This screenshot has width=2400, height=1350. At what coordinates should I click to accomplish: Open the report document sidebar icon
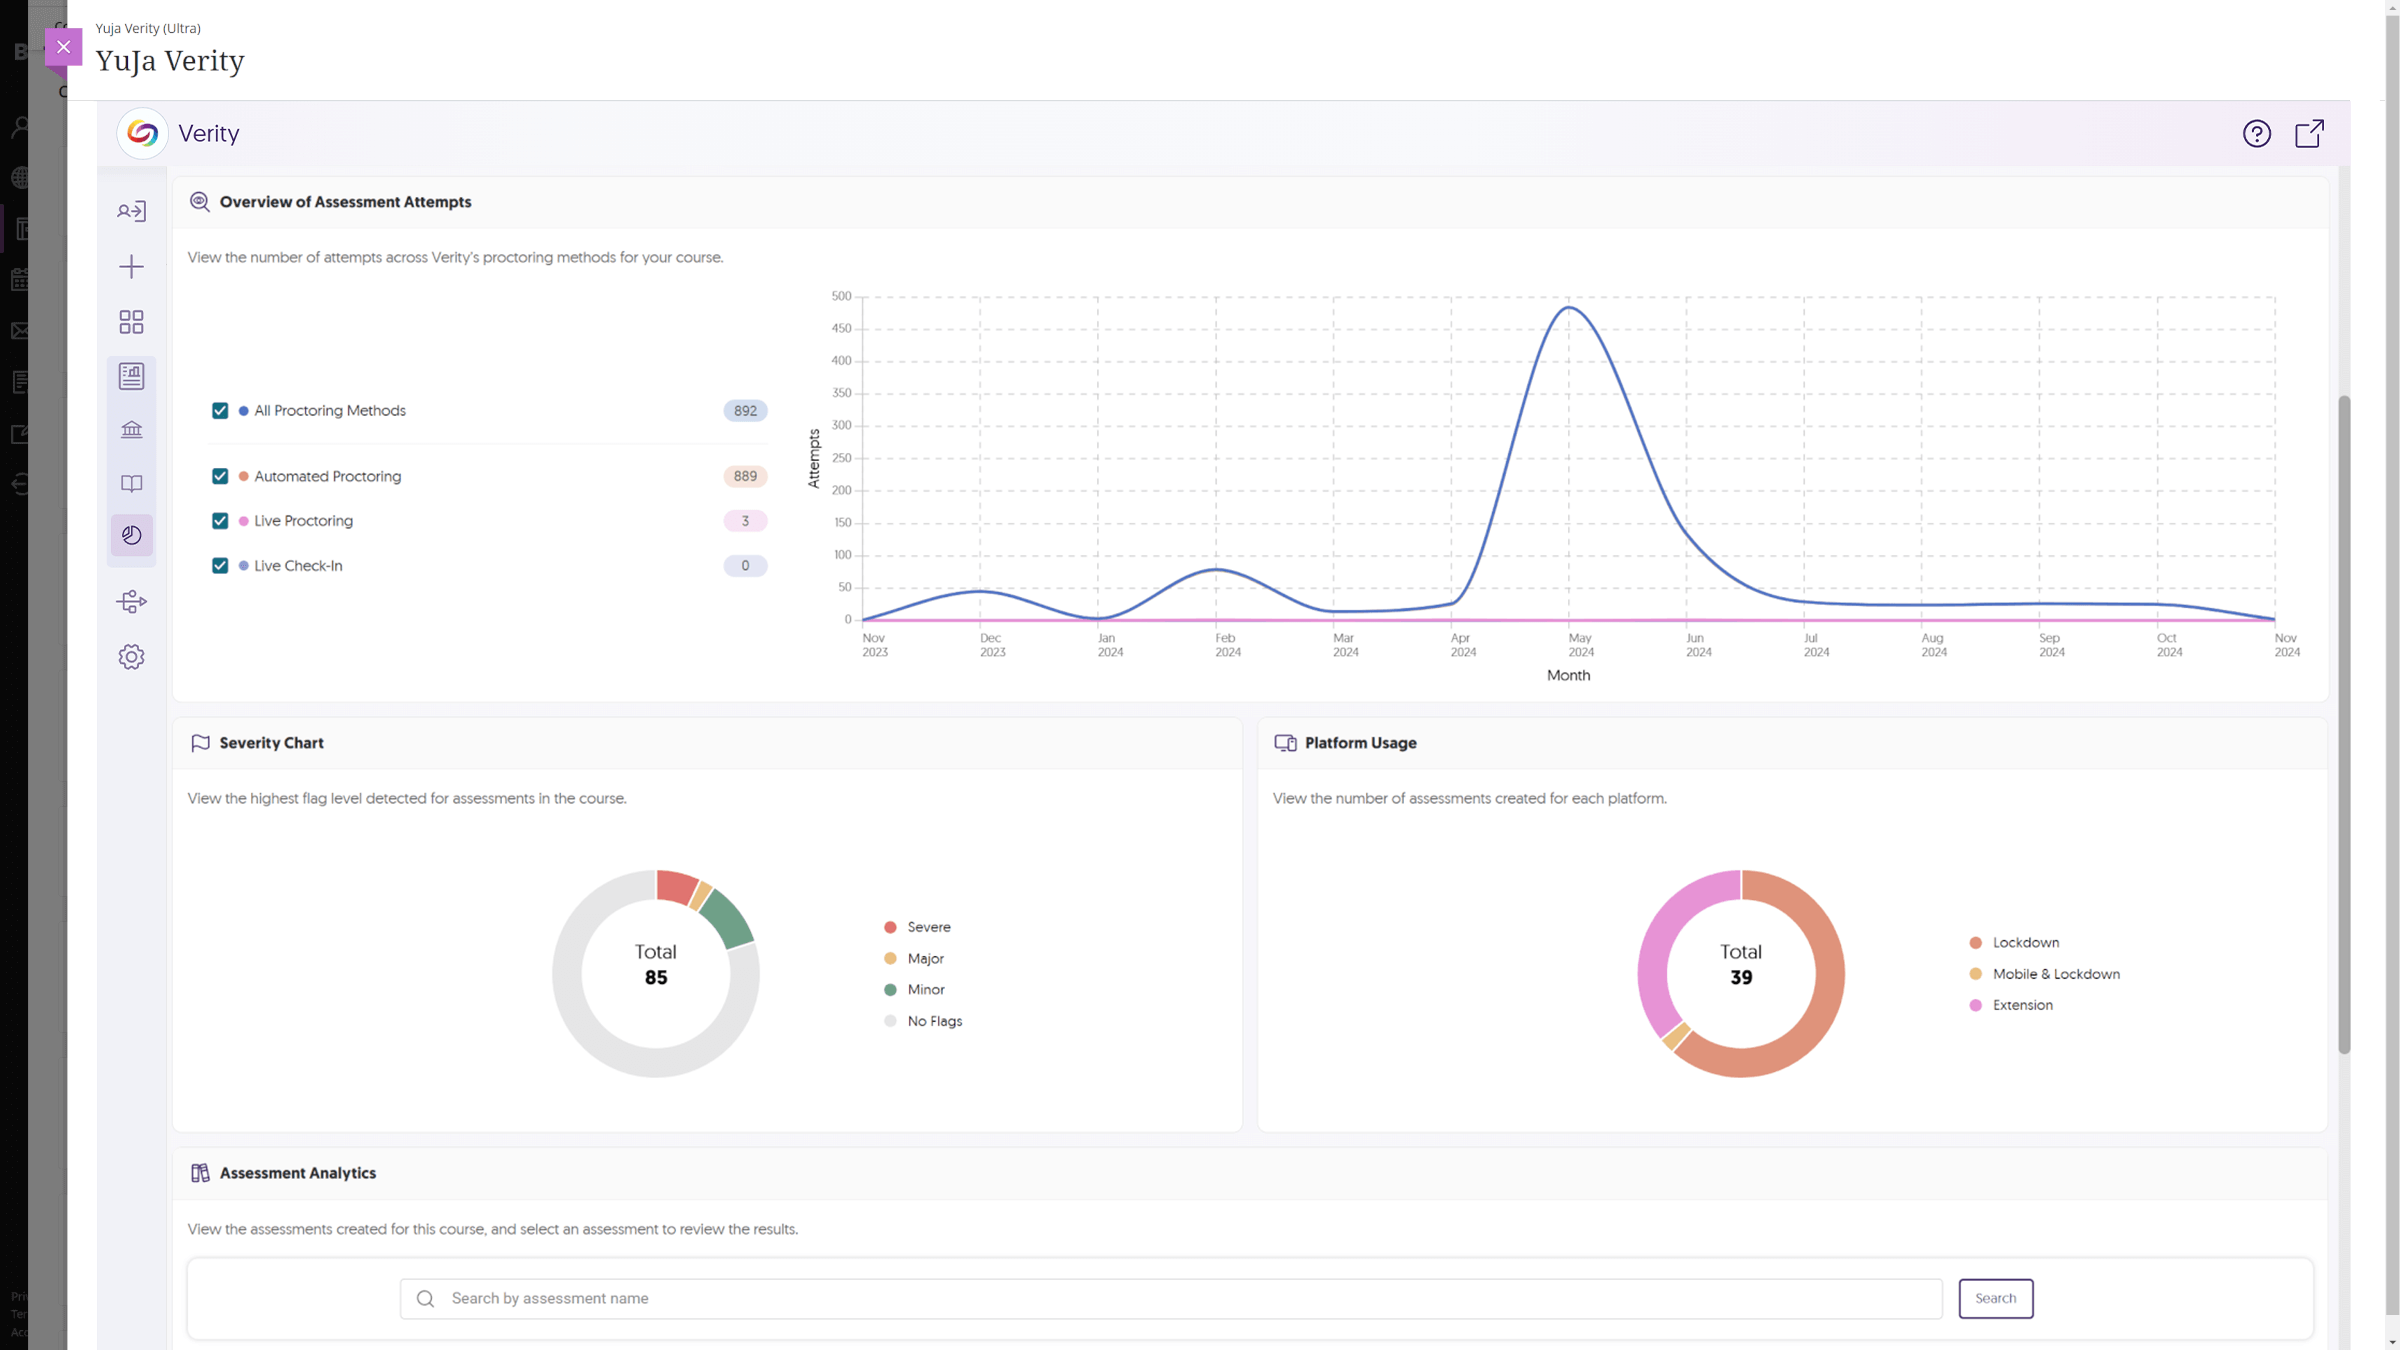131,376
